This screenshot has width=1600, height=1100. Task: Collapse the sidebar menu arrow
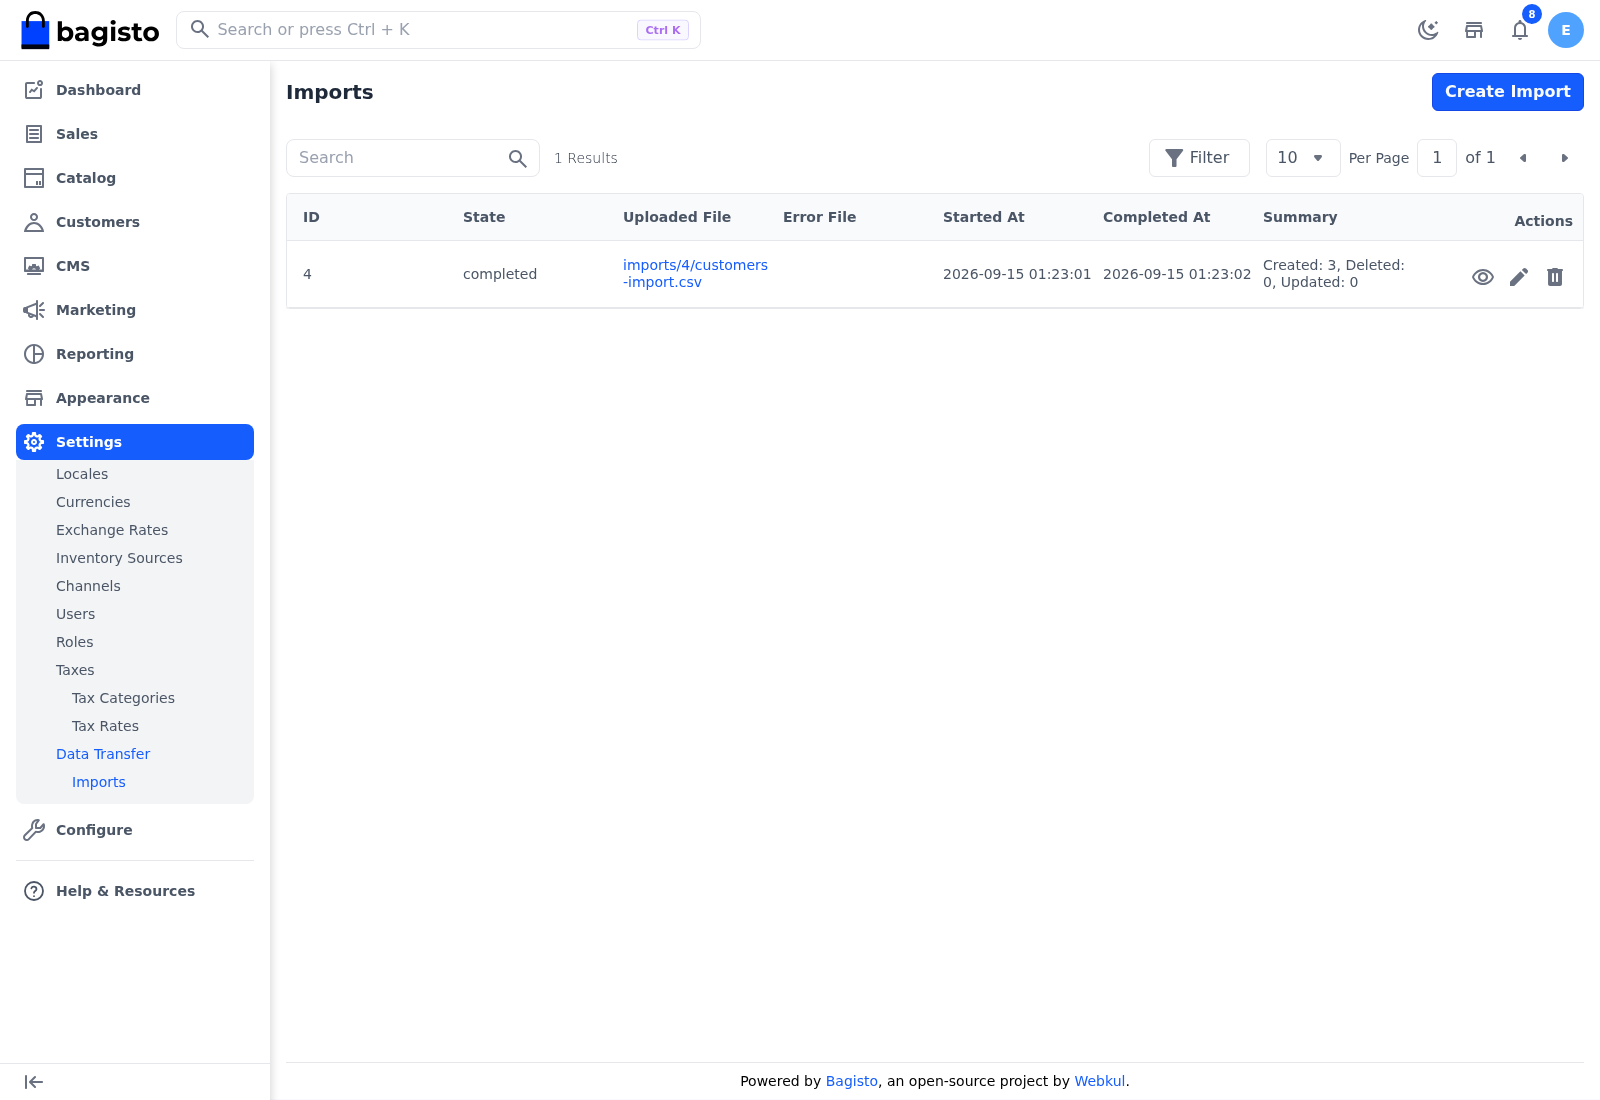(x=34, y=1082)
